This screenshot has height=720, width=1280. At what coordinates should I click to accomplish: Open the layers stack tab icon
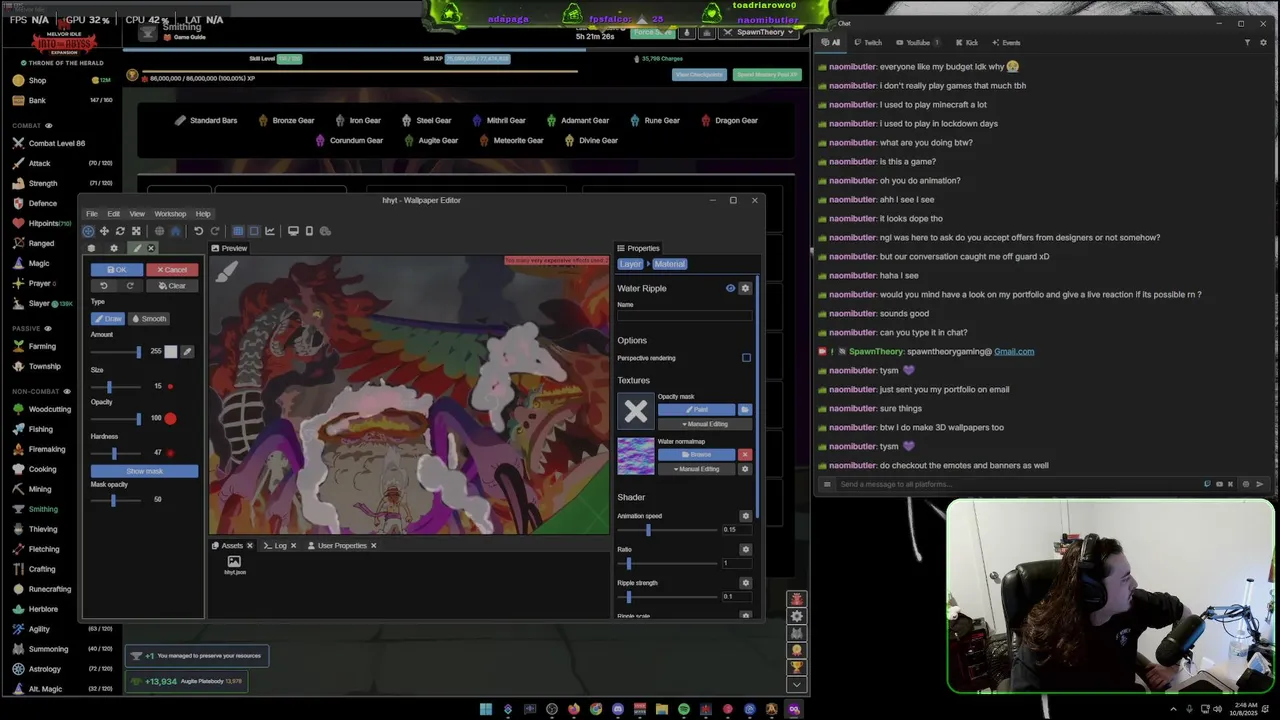pyautogui.click(x=91, y=248)
